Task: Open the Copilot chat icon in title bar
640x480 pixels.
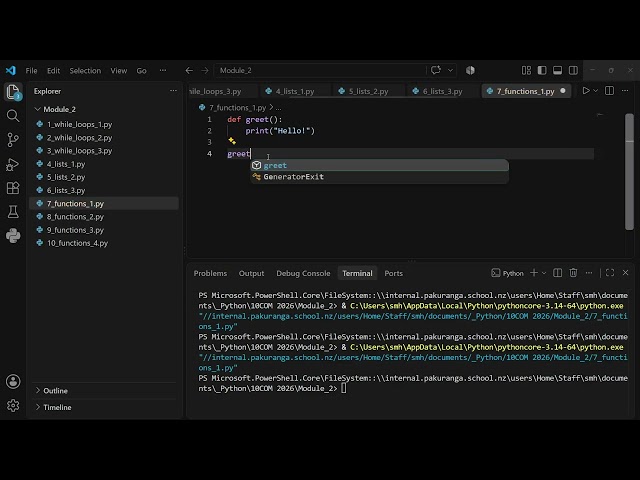Action: click(x=436, y=70)
